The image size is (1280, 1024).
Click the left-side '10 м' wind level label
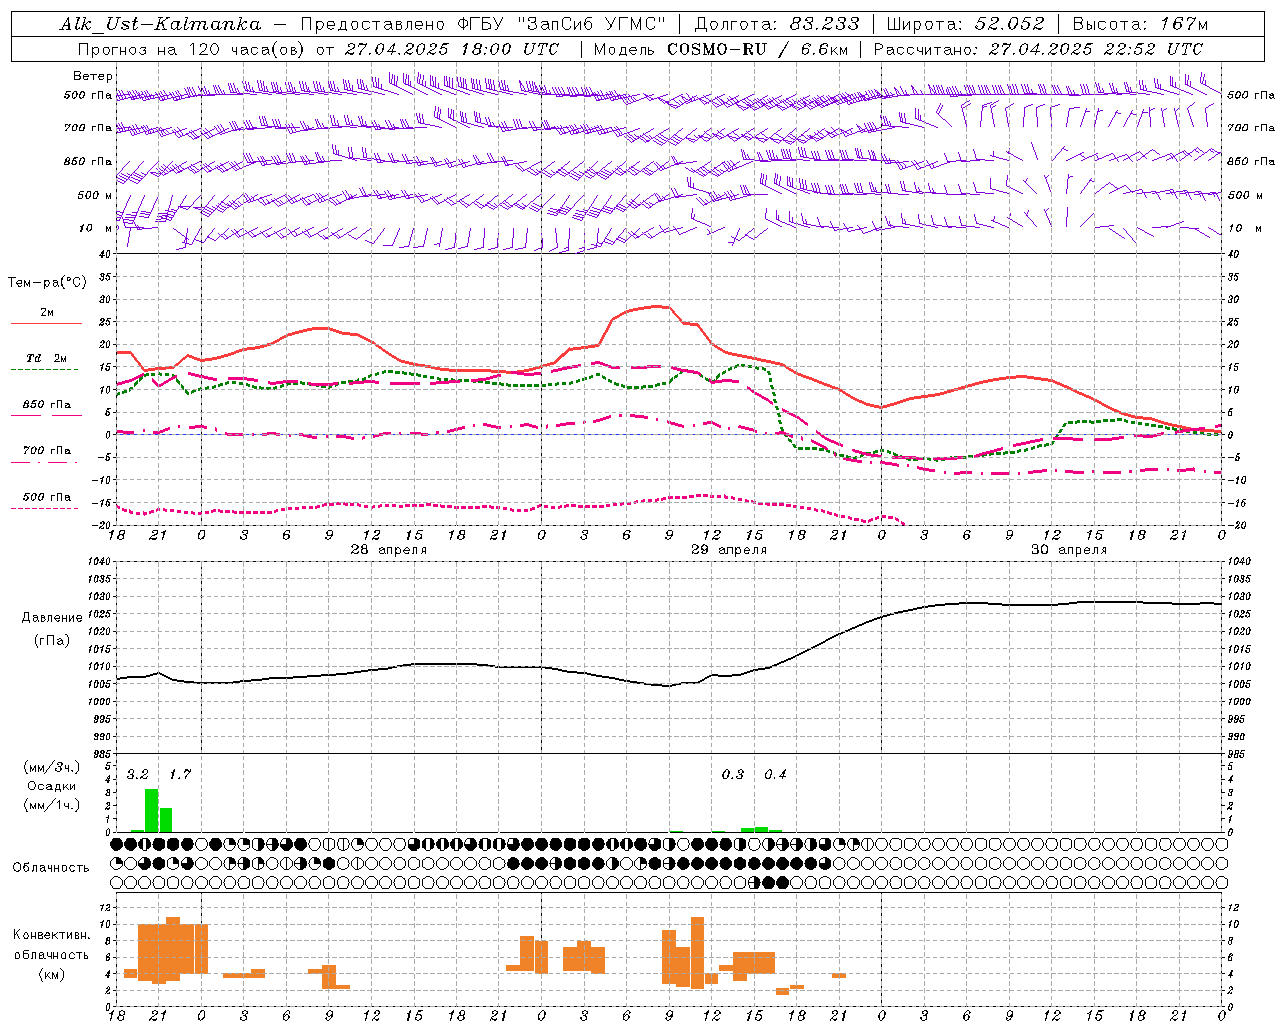click(x=95, y=228)
